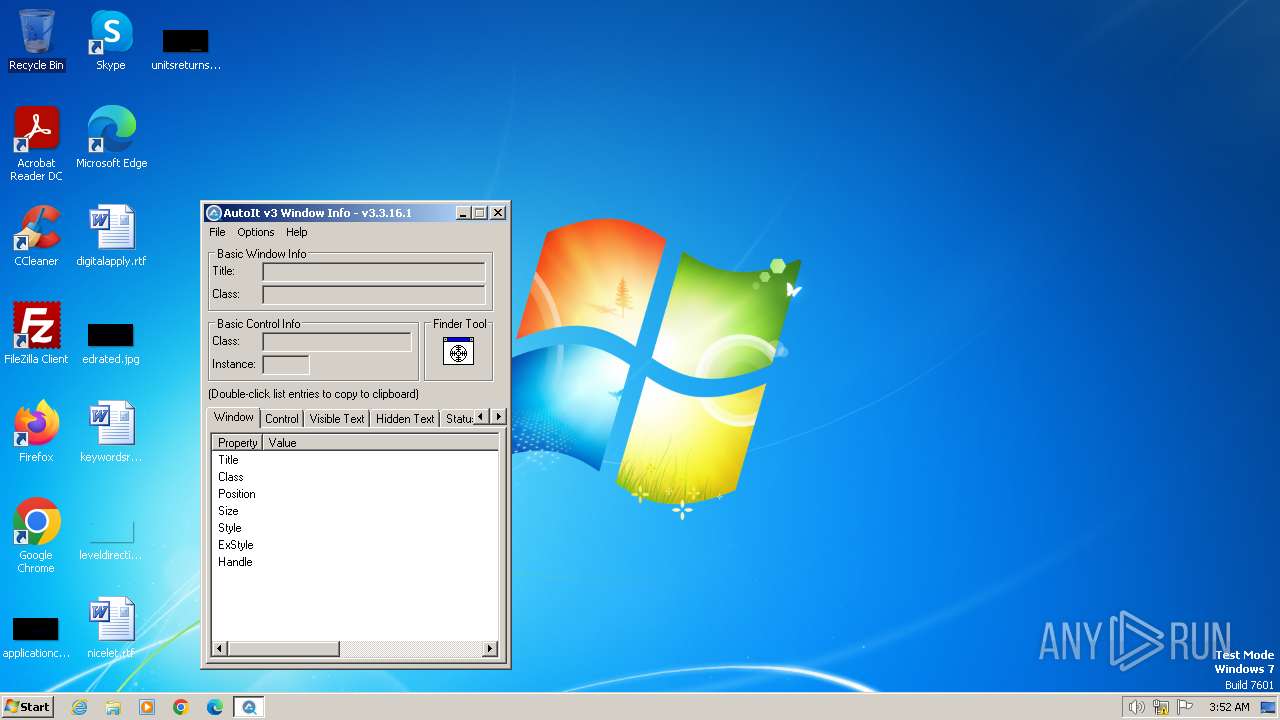Open Edge from the taskbar
The width and height of the screenshot is (1280, 720).
[x=215, y=707]
